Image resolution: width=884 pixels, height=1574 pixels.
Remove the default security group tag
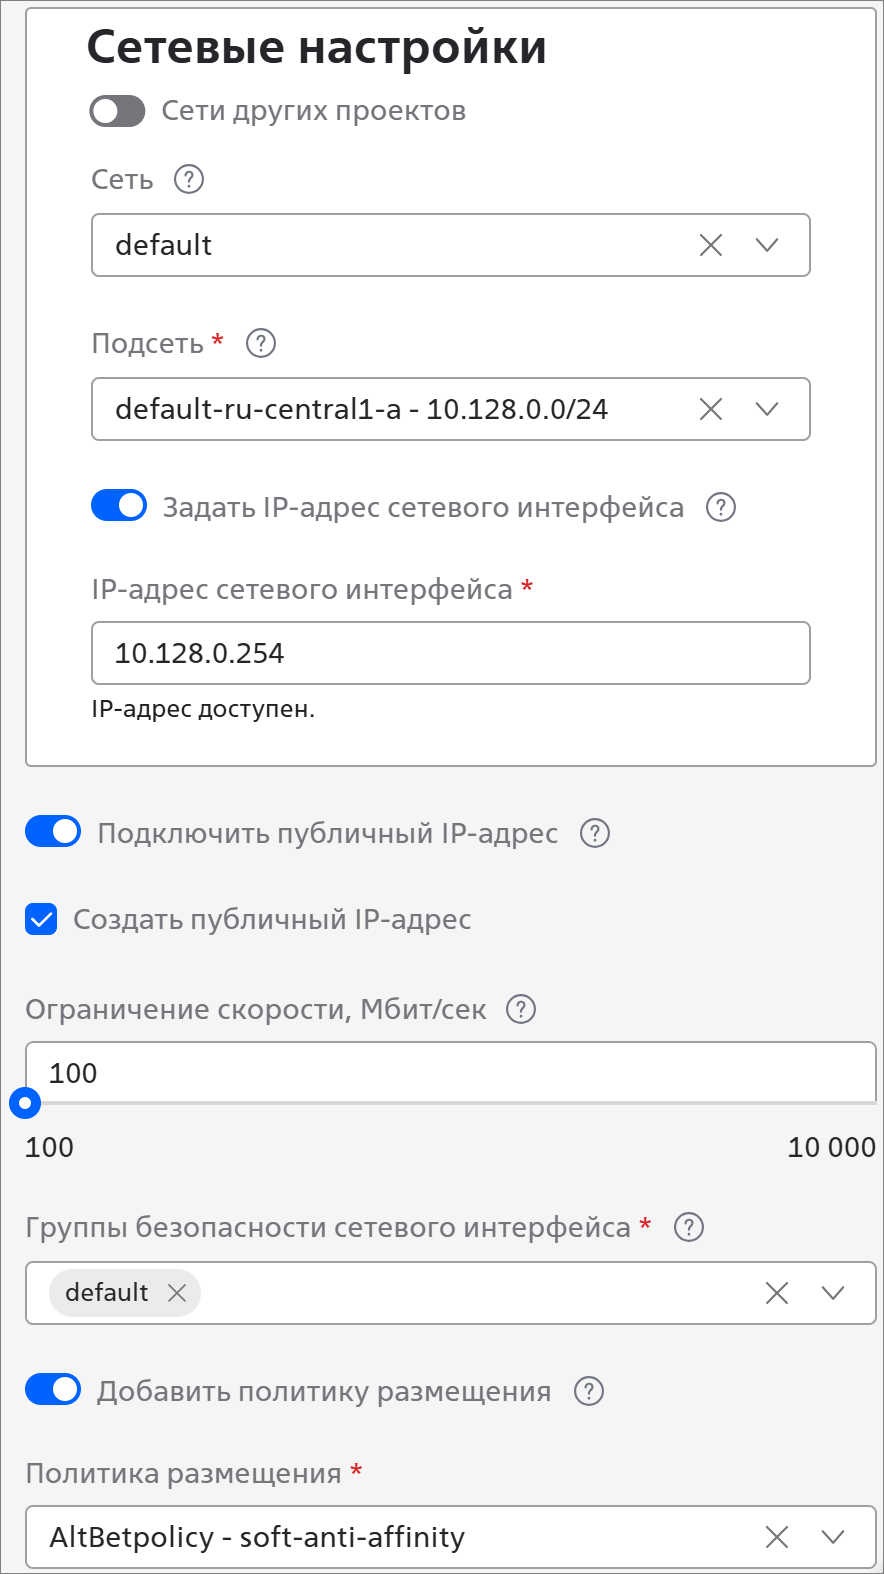[177, 1293]
